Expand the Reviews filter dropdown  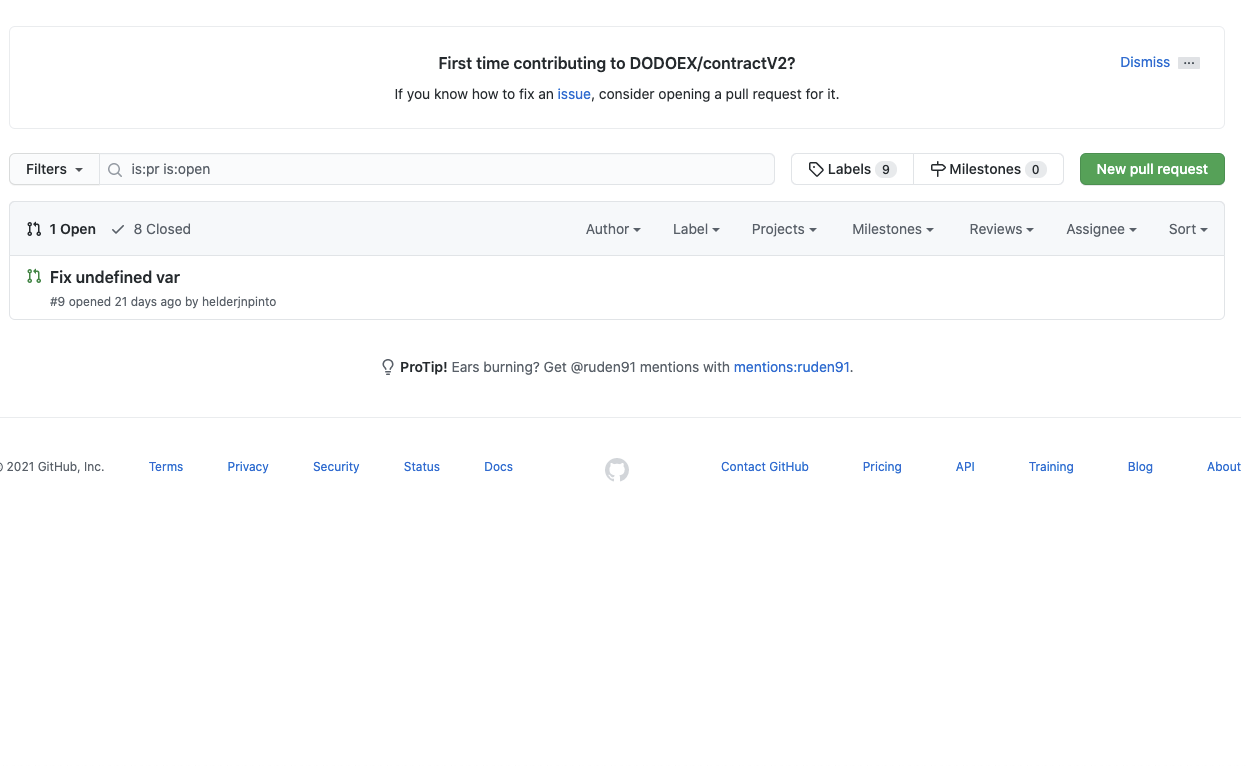point(1001,229)
